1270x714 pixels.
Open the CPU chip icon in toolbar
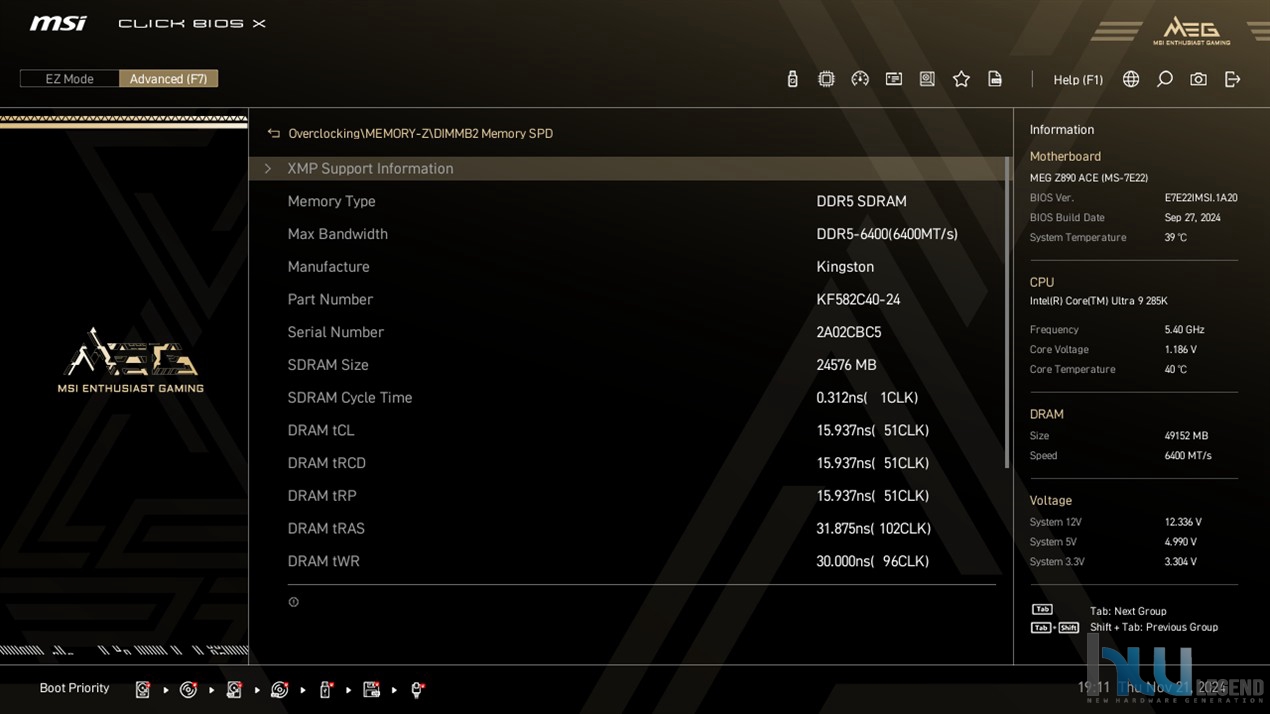(x=826, y=79)
